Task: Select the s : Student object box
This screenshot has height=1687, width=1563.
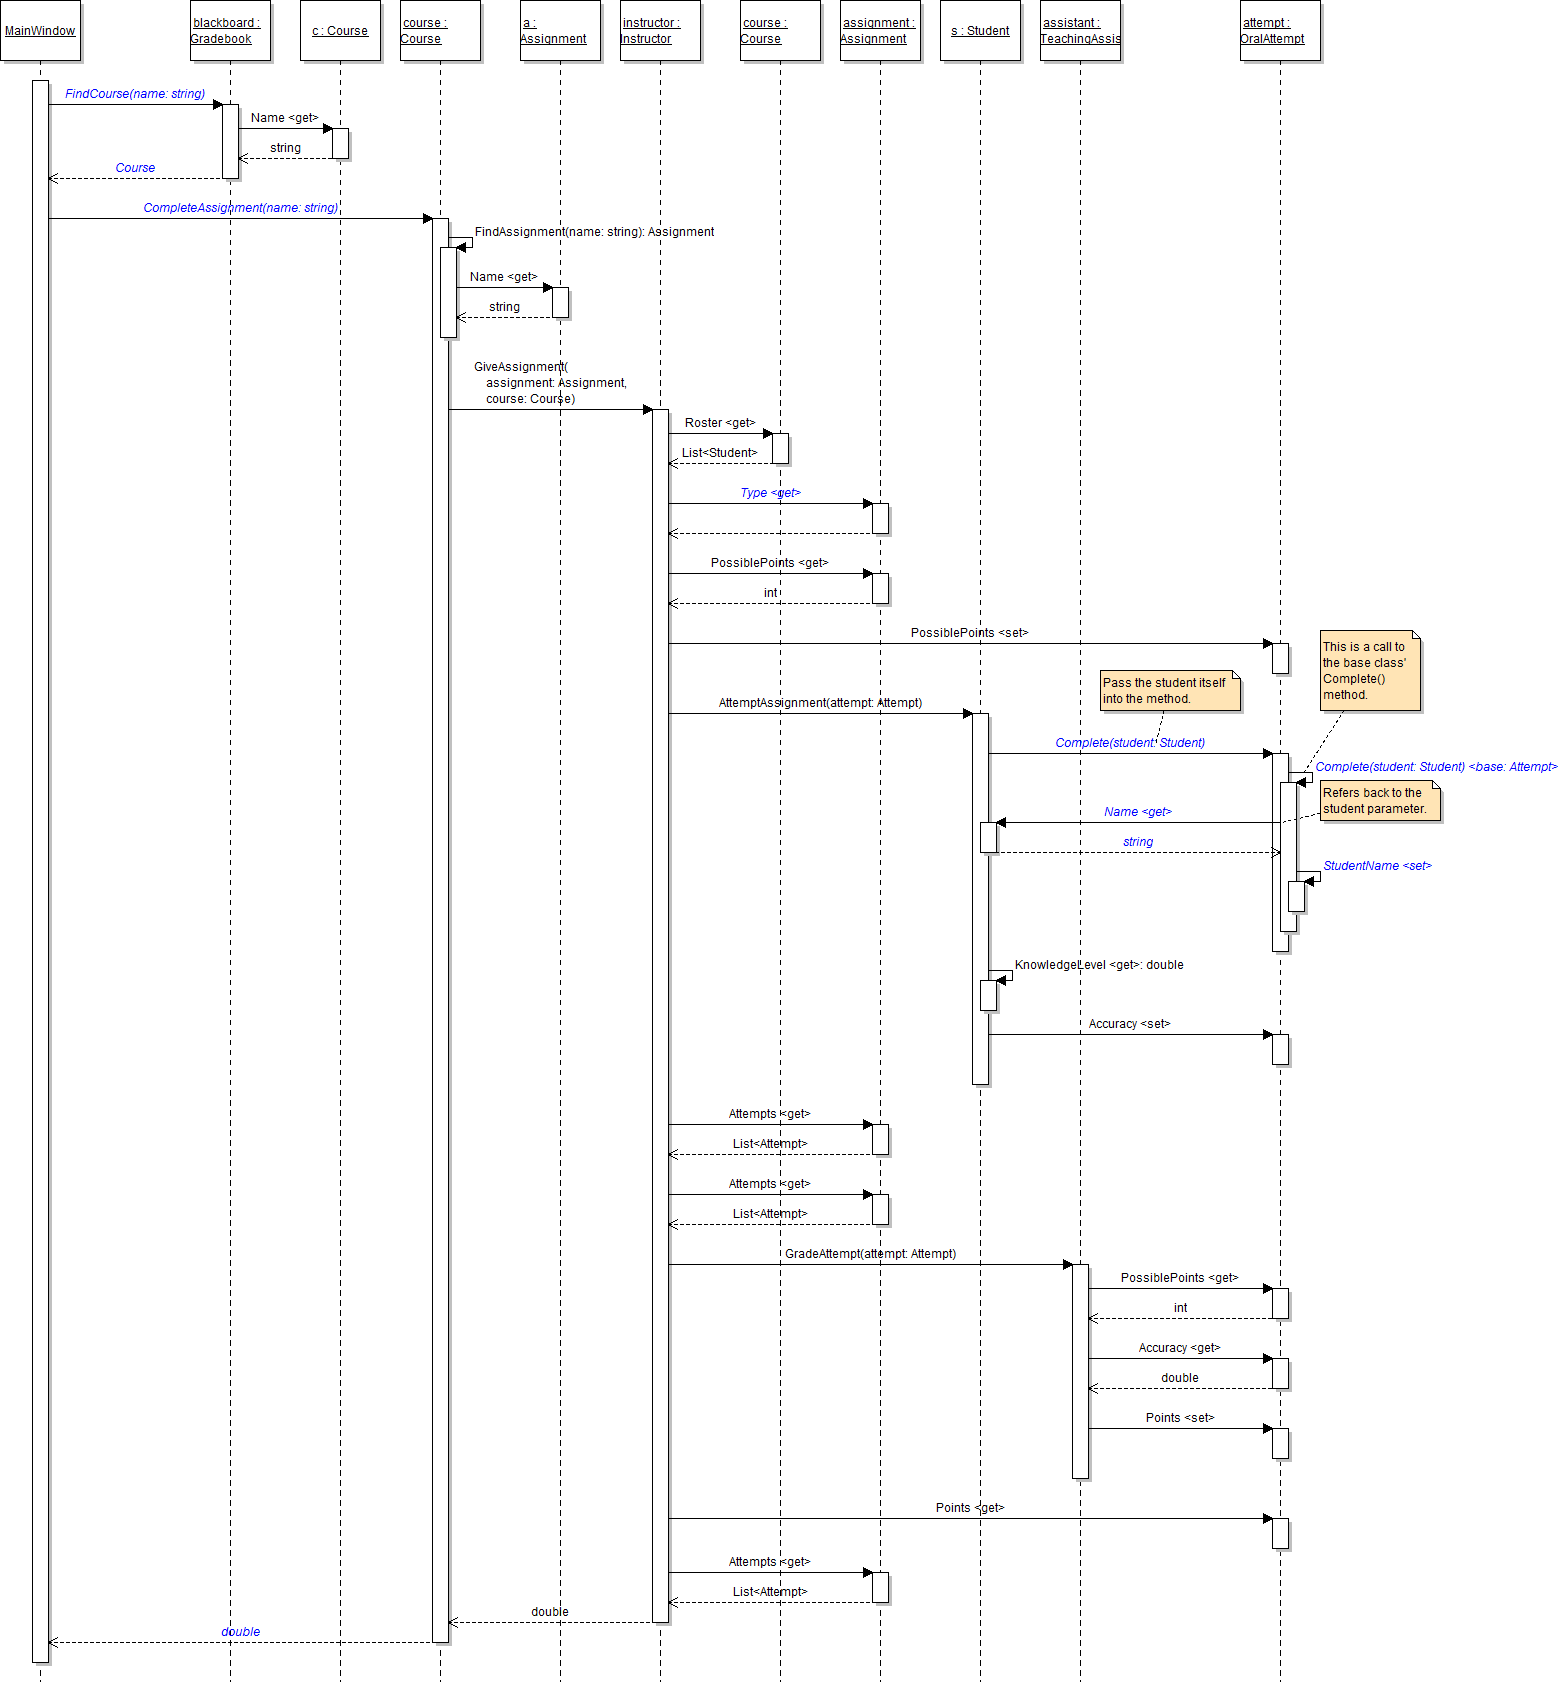Action: coord(980,31)
